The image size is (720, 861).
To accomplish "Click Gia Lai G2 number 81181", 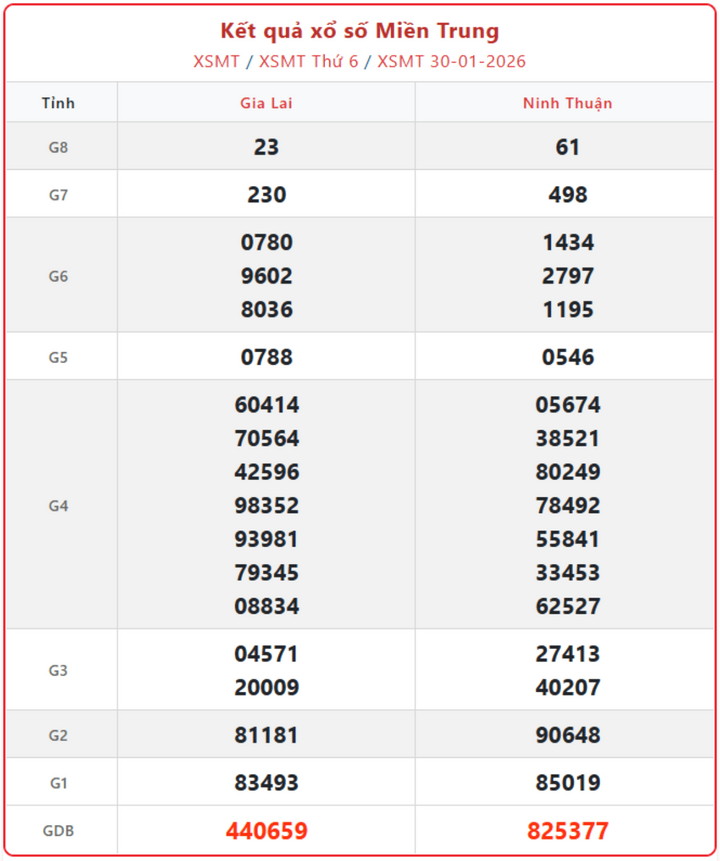I will pyautogui.click(x=266, y=735).
